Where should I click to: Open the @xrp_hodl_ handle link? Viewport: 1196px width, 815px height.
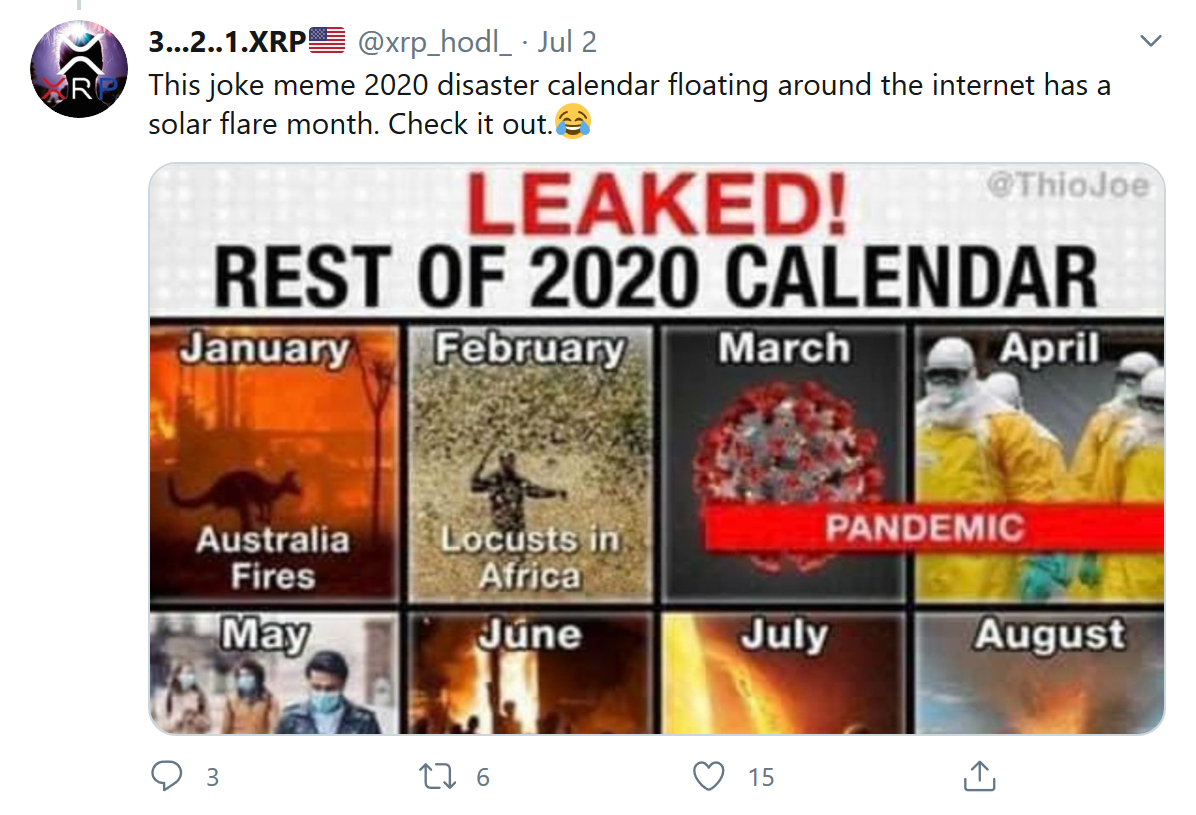click(x=435, y=42)
